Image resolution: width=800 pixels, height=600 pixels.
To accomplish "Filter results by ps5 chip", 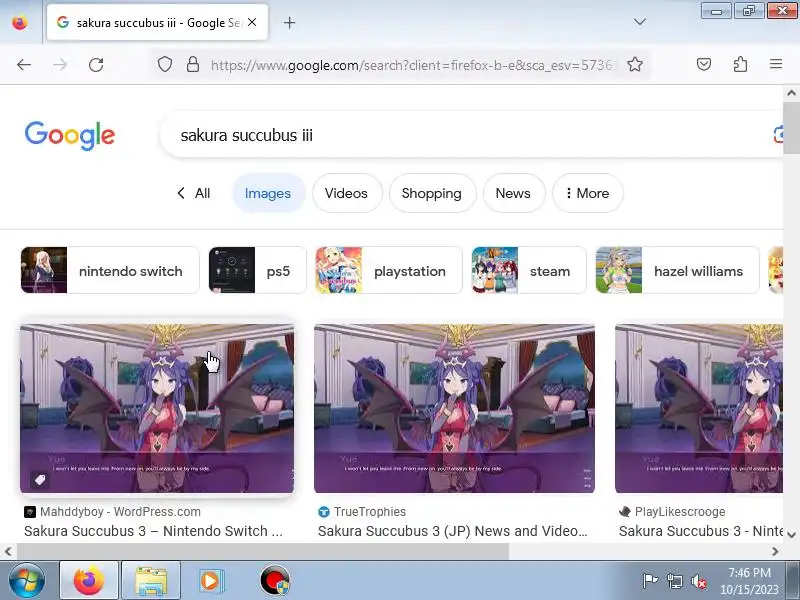I will (257, 270).
